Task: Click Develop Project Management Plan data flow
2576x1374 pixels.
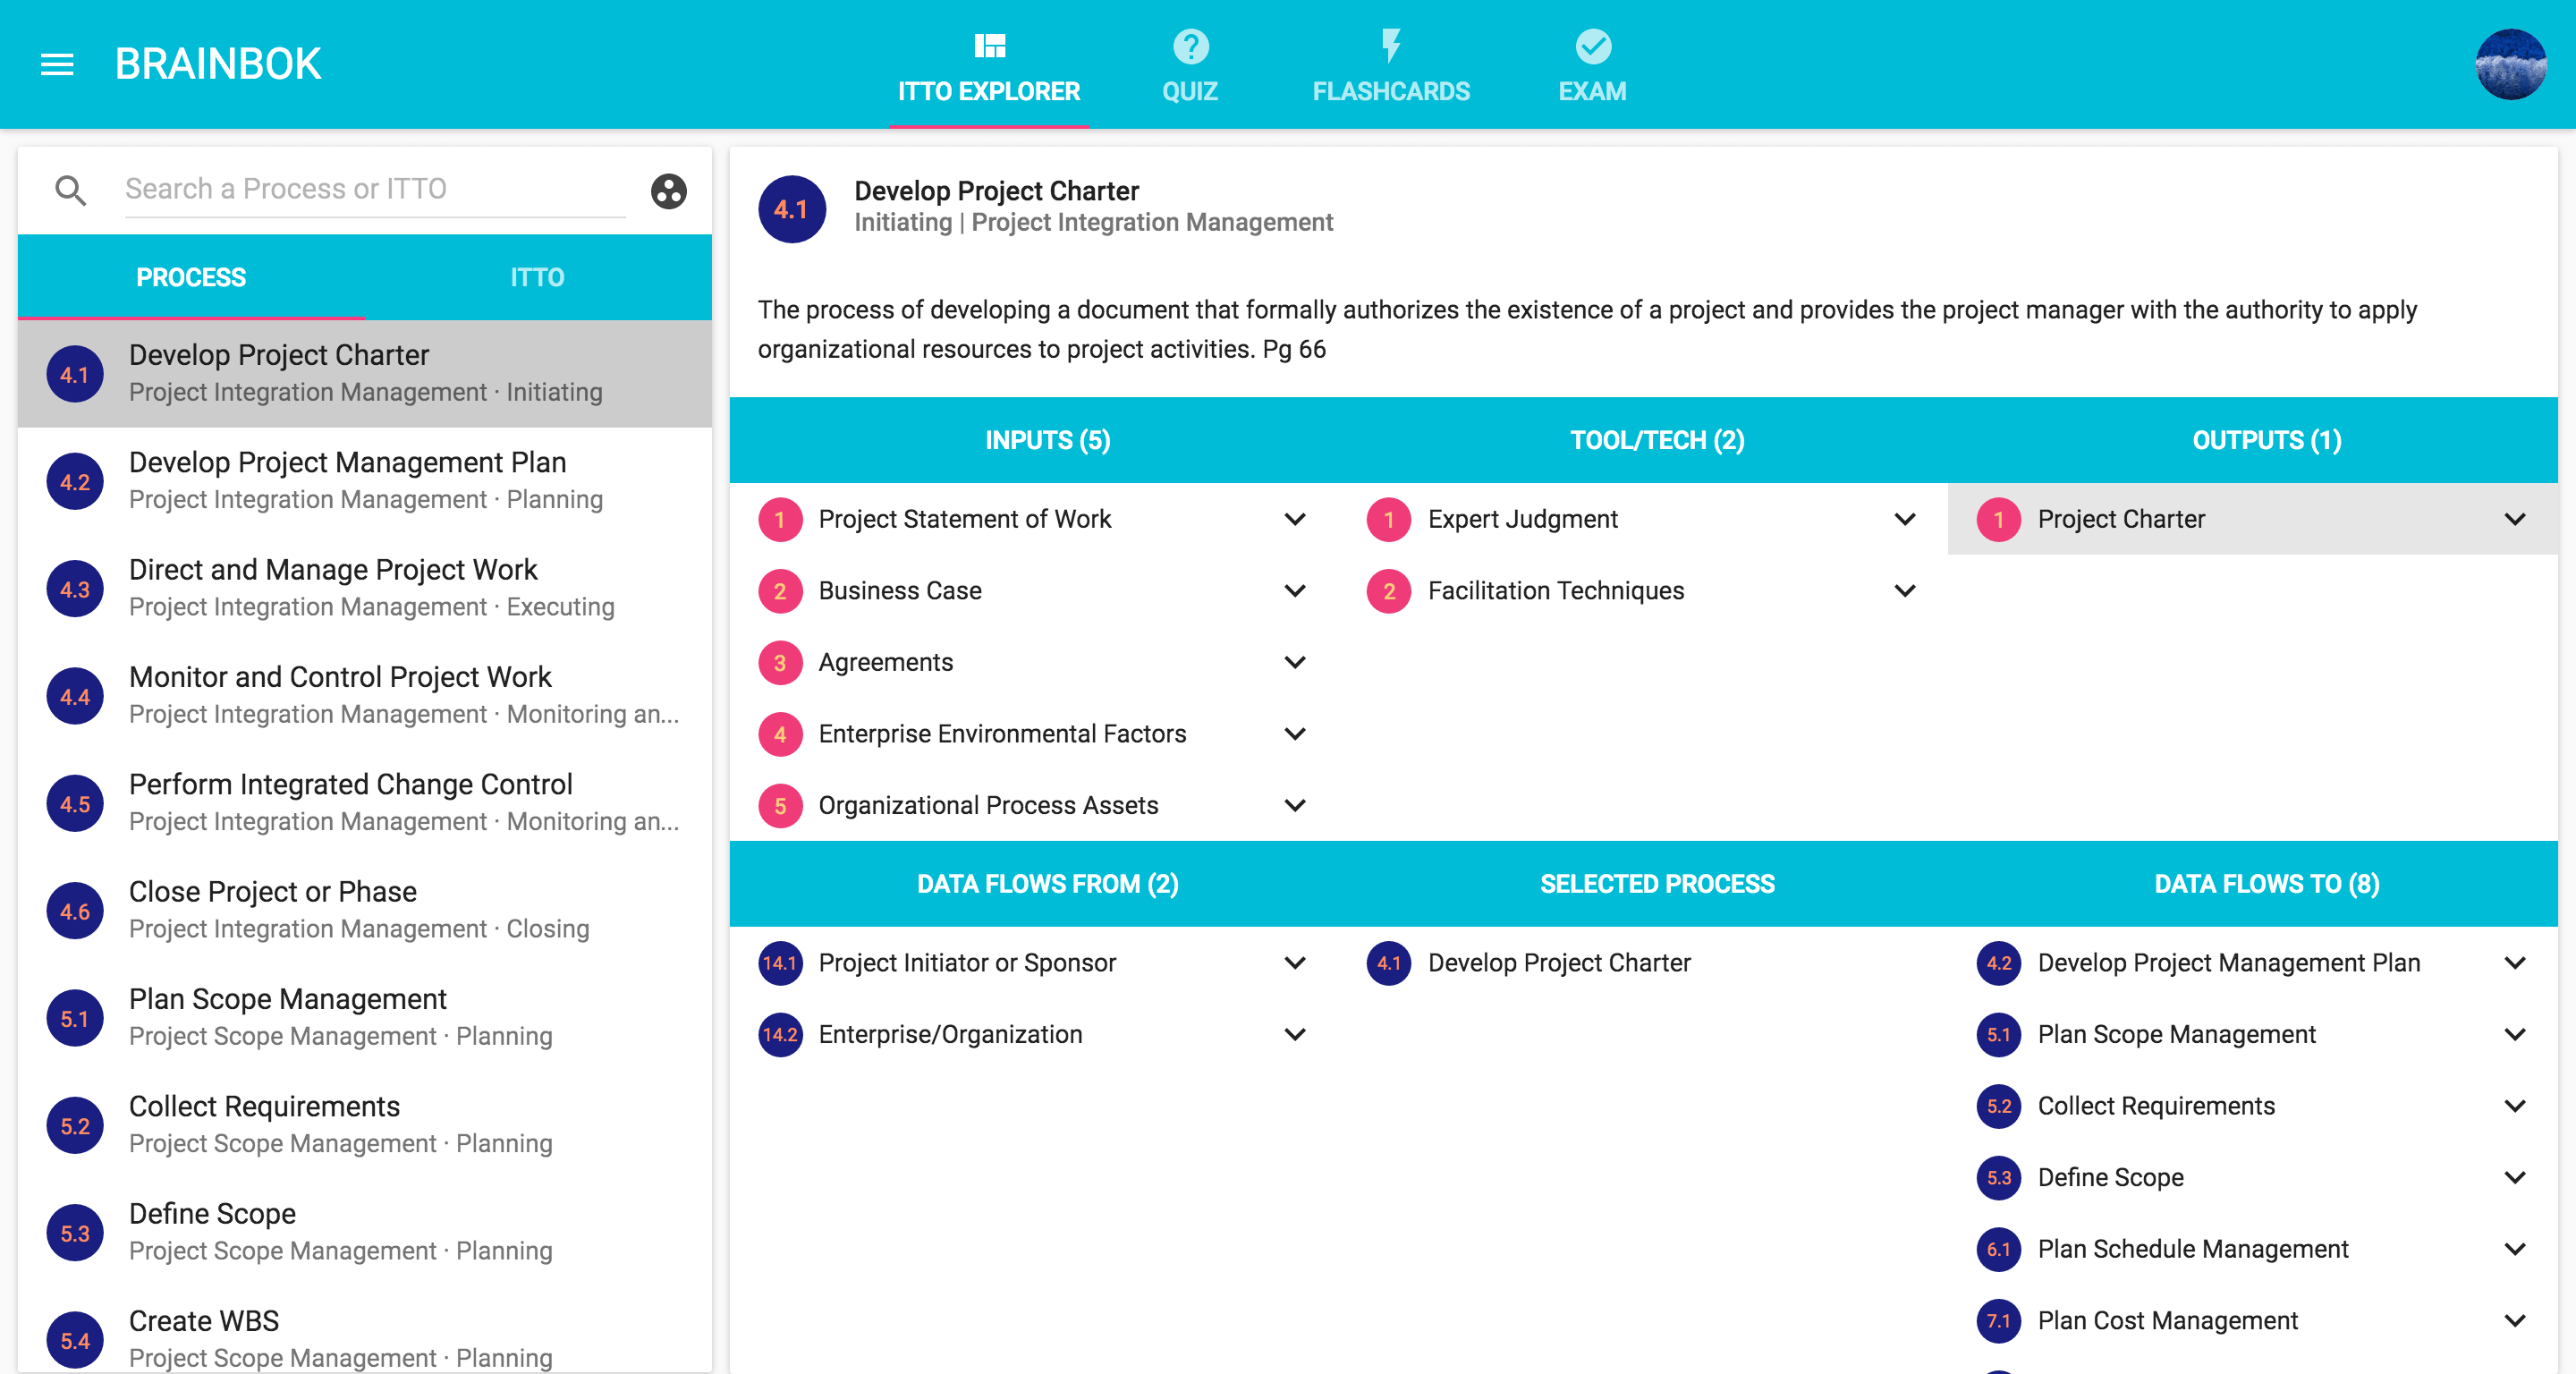Action: 2228,962
